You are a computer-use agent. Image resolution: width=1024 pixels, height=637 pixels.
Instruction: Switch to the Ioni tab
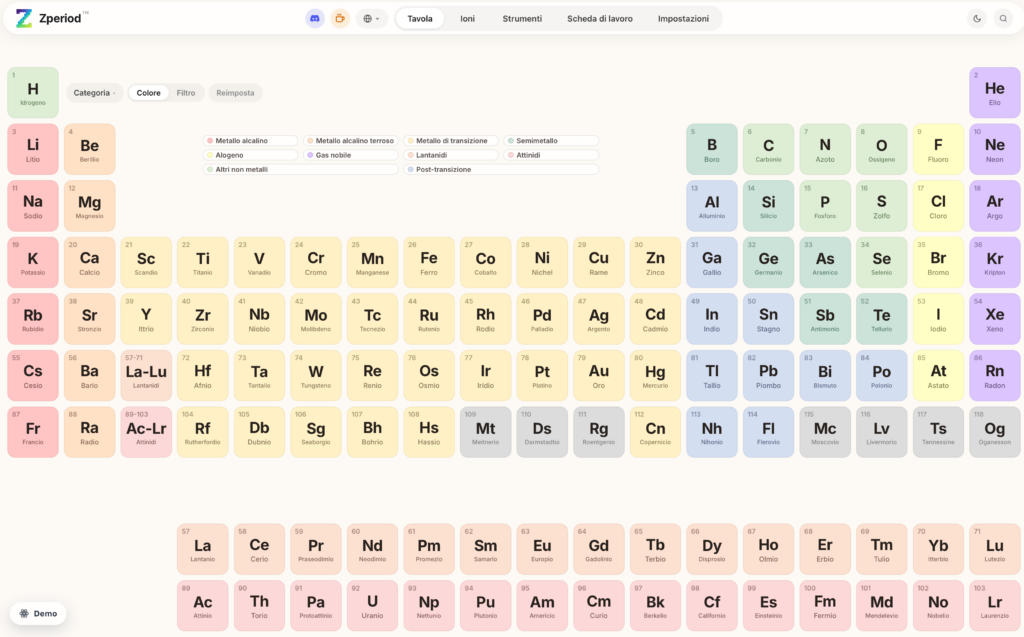468,18
